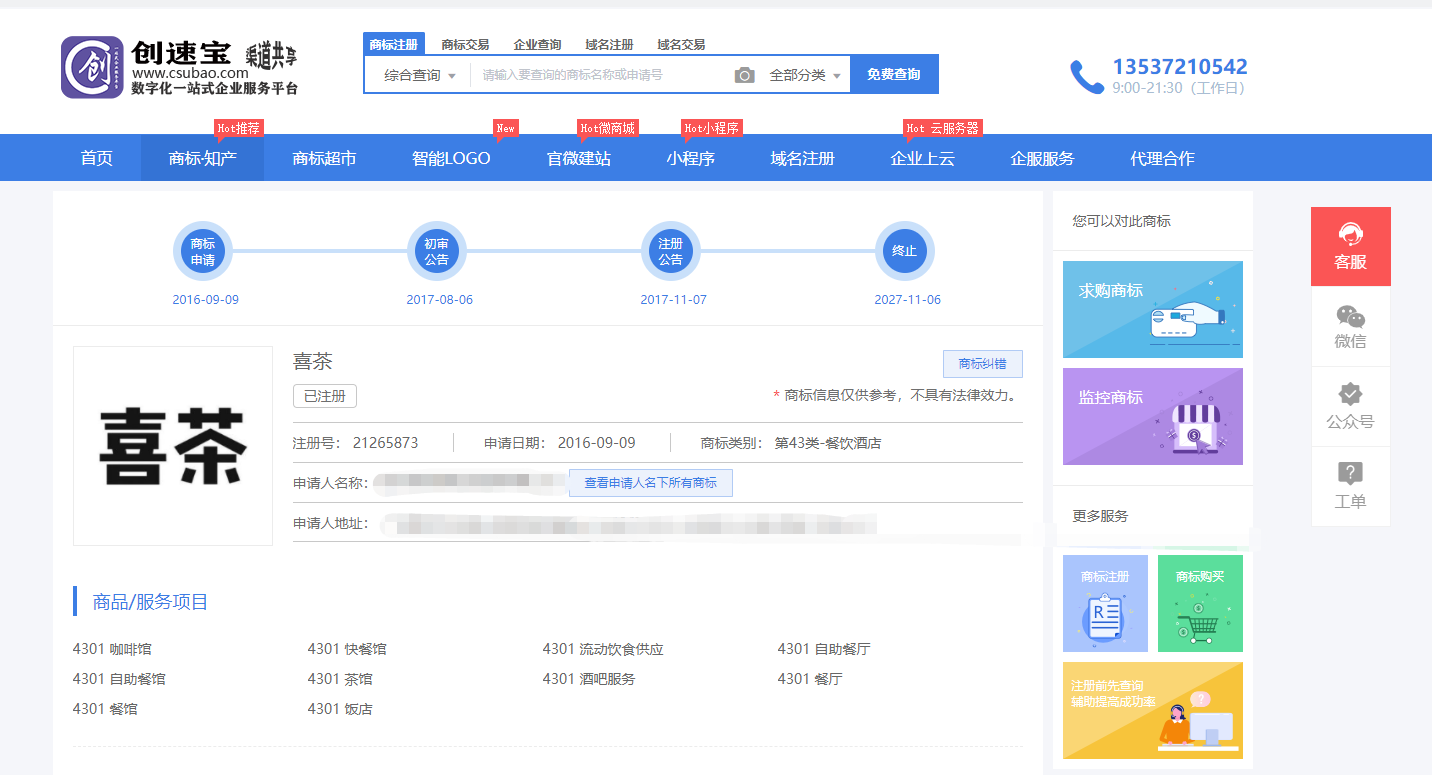Screen dimensions: 1432x775
Task: Open 代理合作 navigation item
Action: (x=1163, y=158)
